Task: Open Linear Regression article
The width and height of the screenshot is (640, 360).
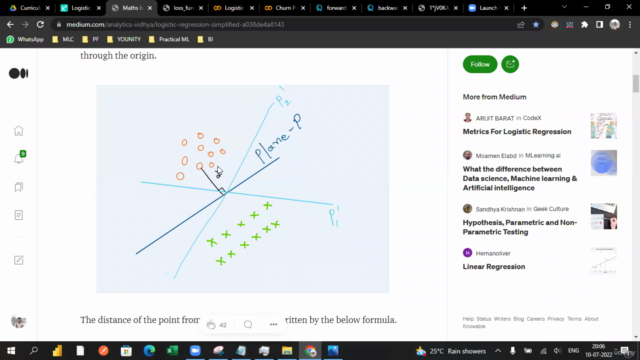Action: [x=494, y=267]
